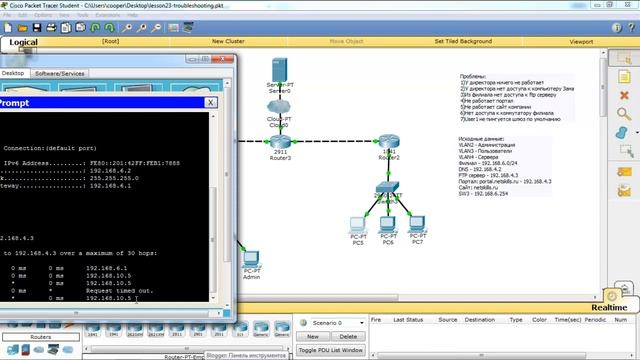
Task: Save the project with the floppy disk icon
Action: click(37, 28)
